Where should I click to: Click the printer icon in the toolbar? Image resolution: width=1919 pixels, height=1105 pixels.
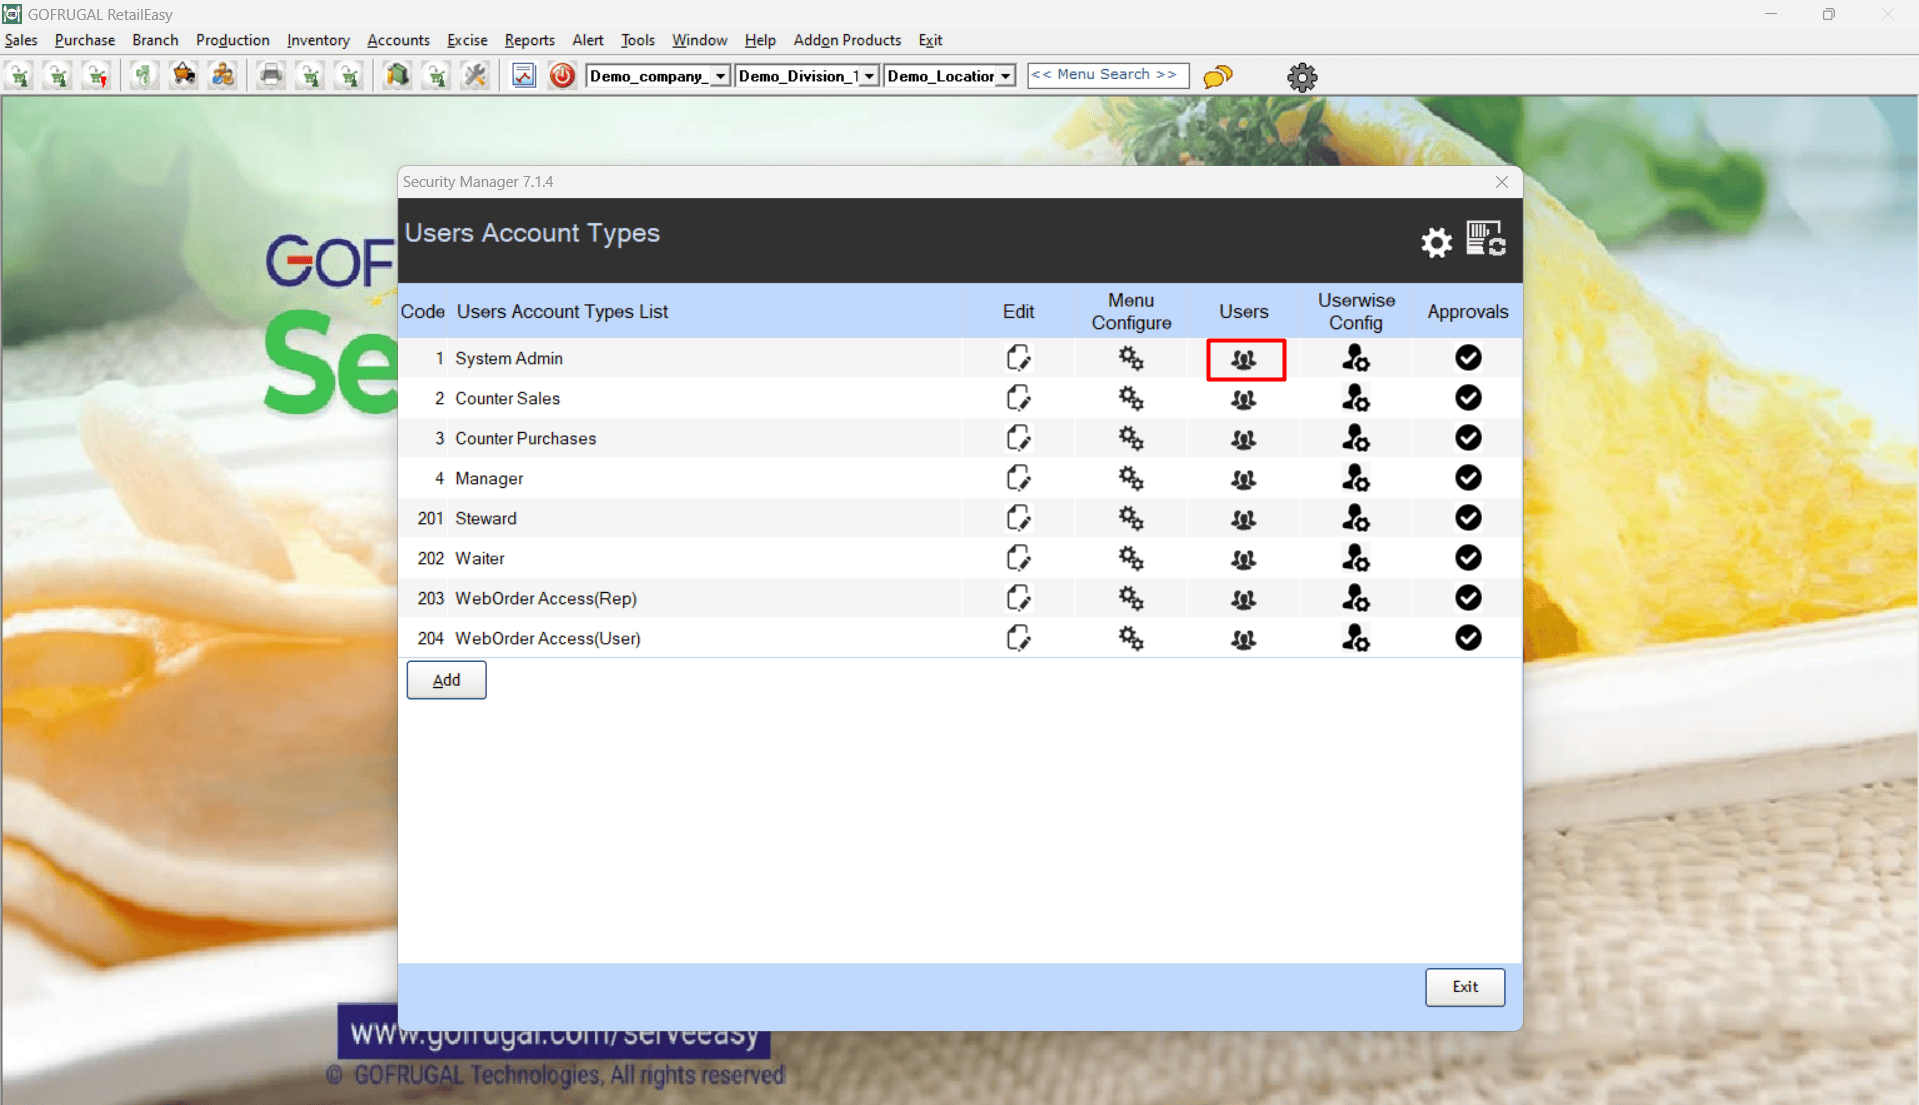click(271, 76)
